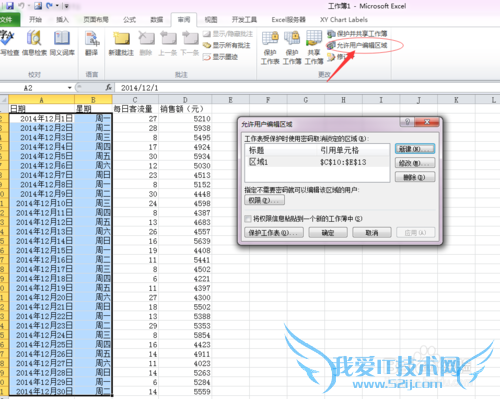500x399 pixels.
Task: Open the XY Chart Labels tab
Action: point(344,19)
